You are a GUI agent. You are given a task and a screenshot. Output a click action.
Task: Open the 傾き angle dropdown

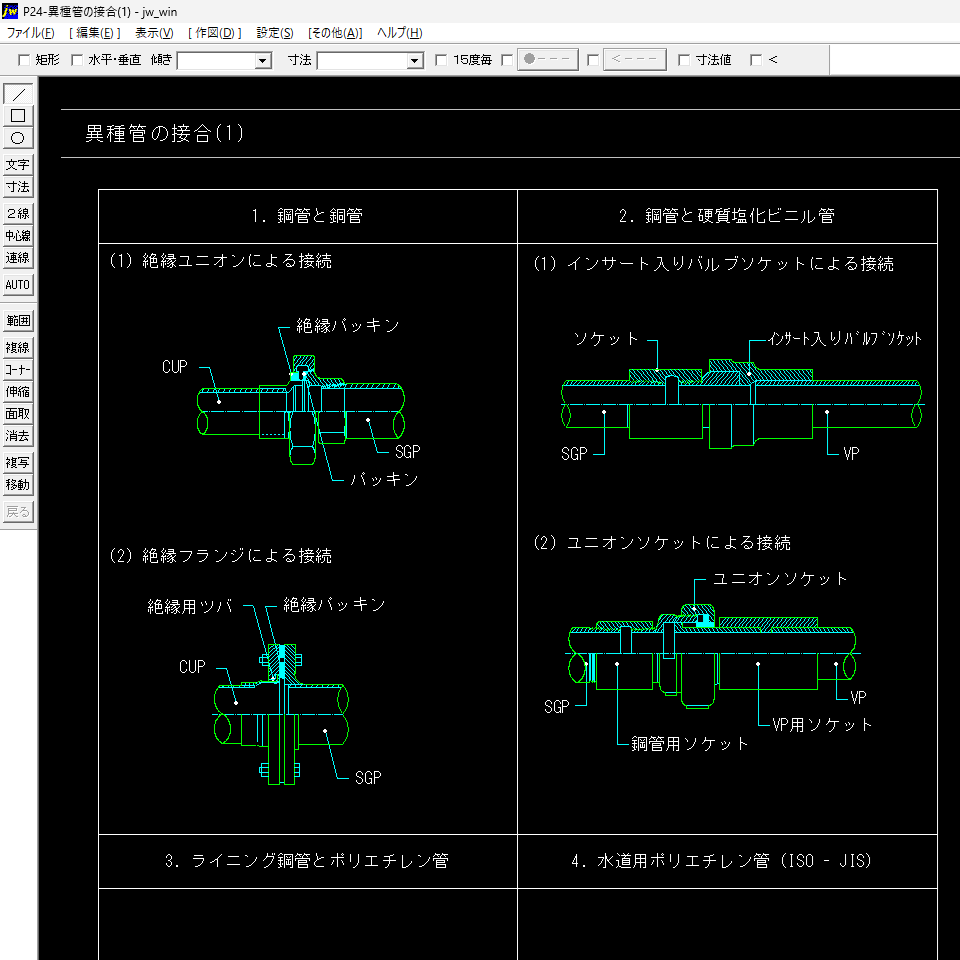(x=263, y=61)
